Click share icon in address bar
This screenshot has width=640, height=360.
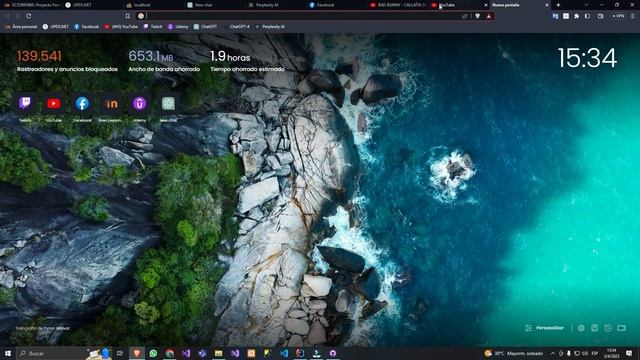pos(464,16)
